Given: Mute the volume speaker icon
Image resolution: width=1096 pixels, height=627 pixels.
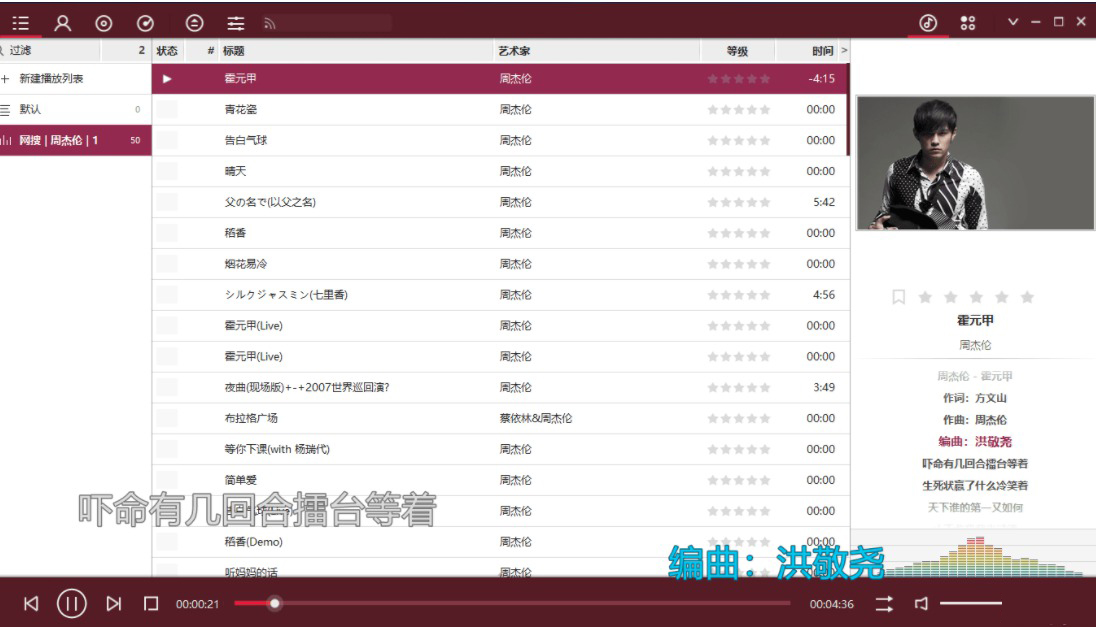Looking at the screenshot, I should tap(921, 603).
